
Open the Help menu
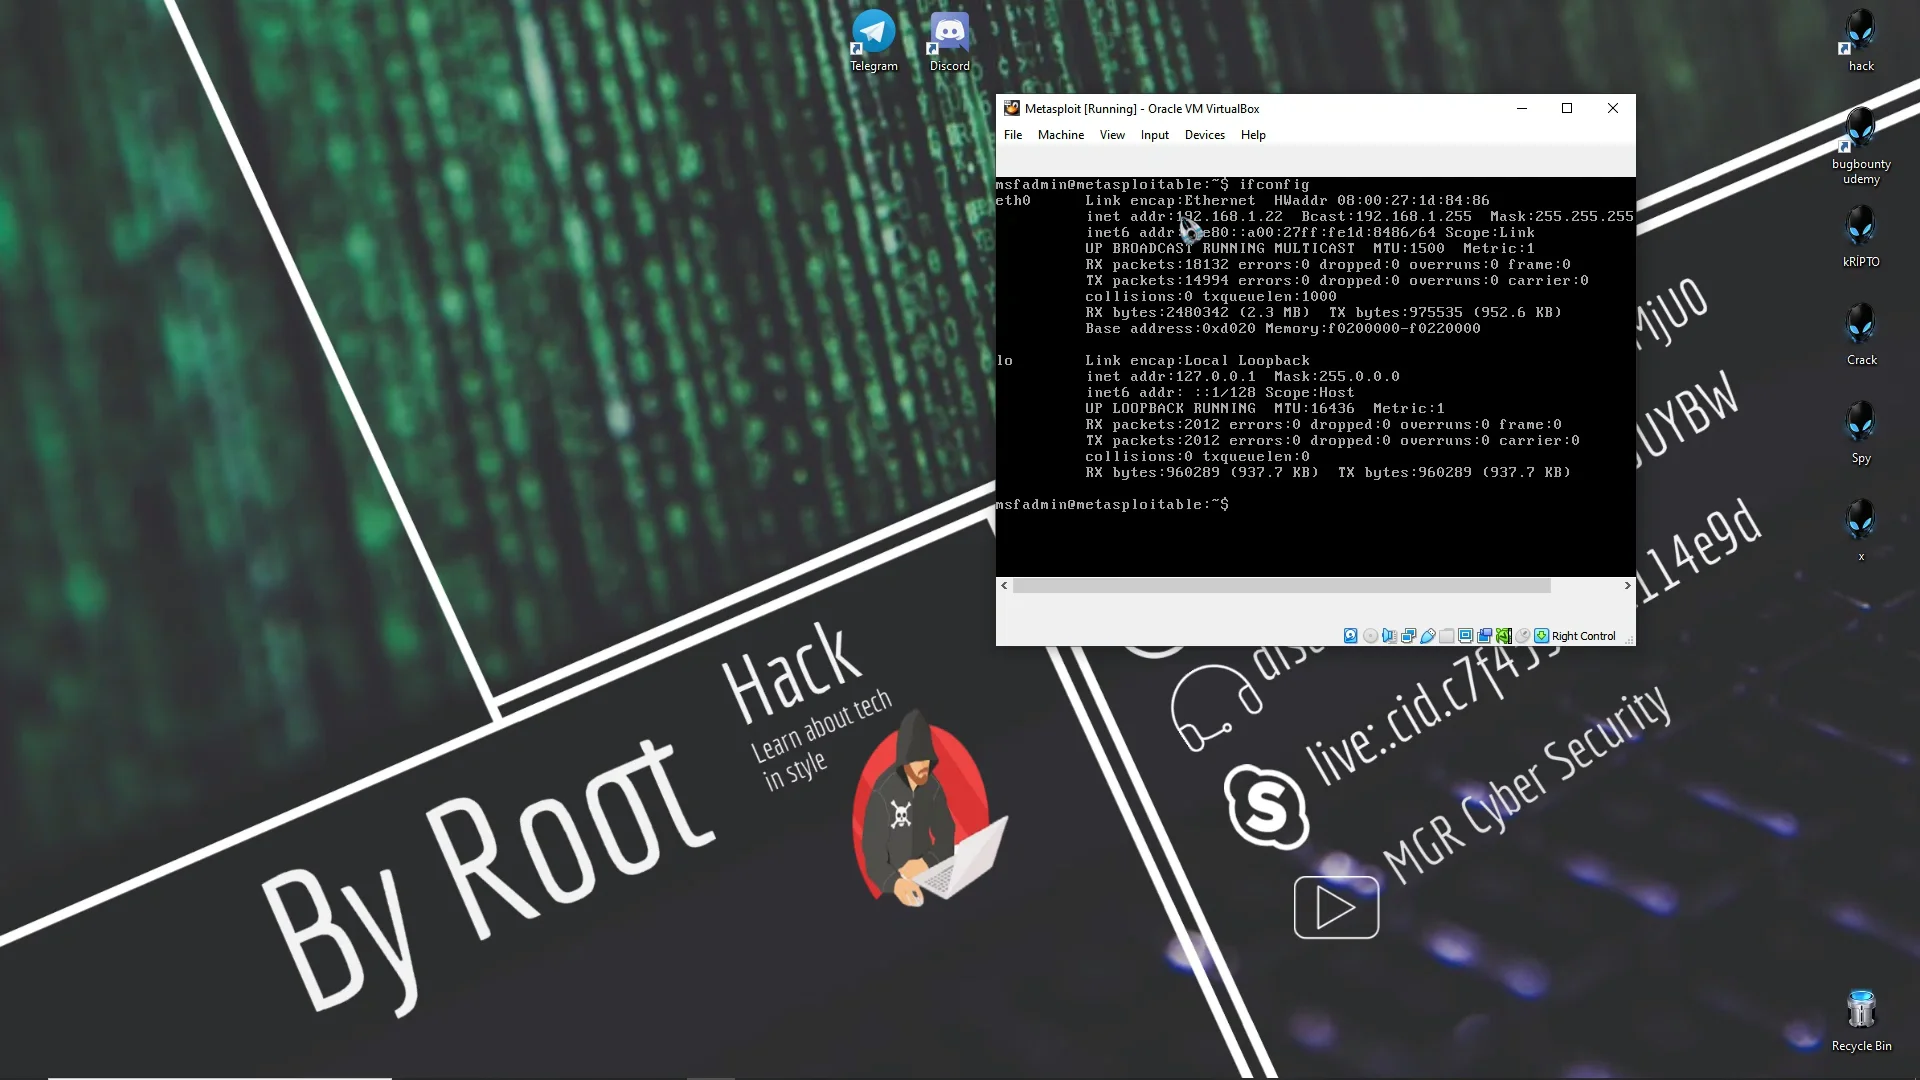pyautogui.click(x=1253, y=135)
